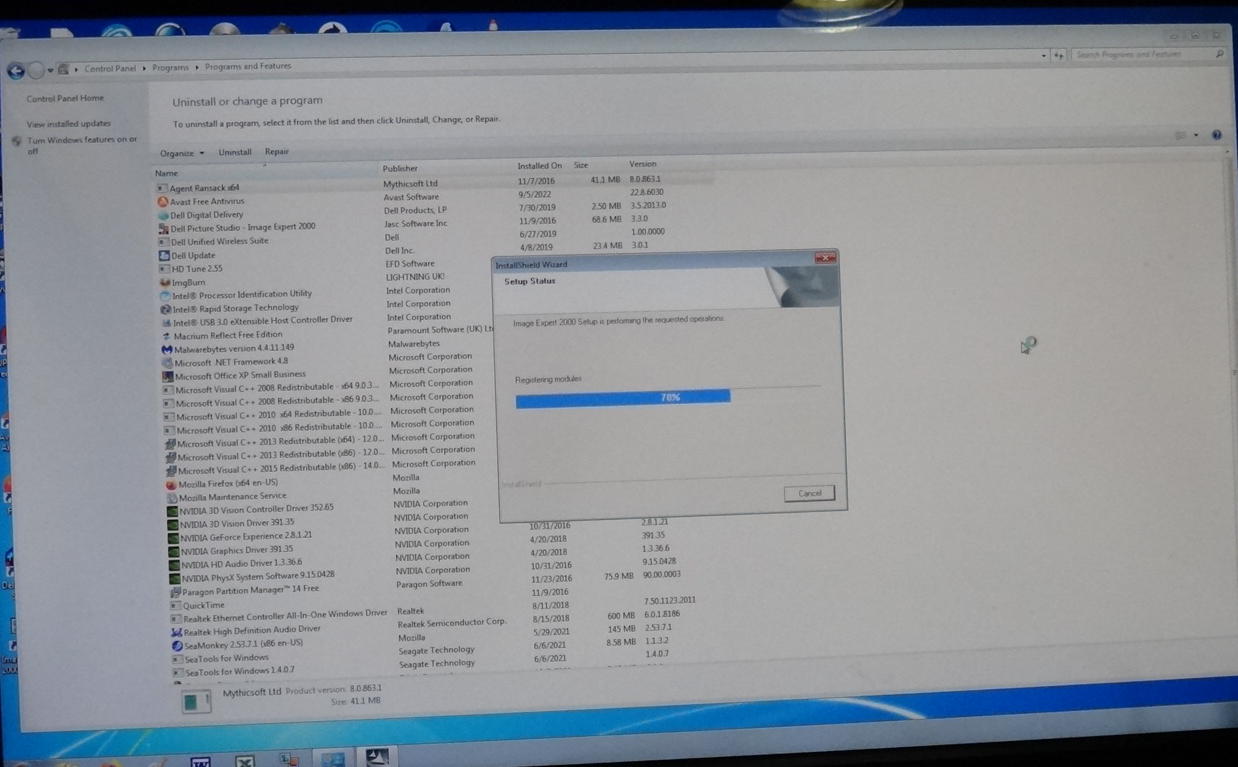Image resolution: width=1238 pixels, height=767 pixels.
Task: Select the HD Tune 2.55 row
Action: (x=199, y=269)
